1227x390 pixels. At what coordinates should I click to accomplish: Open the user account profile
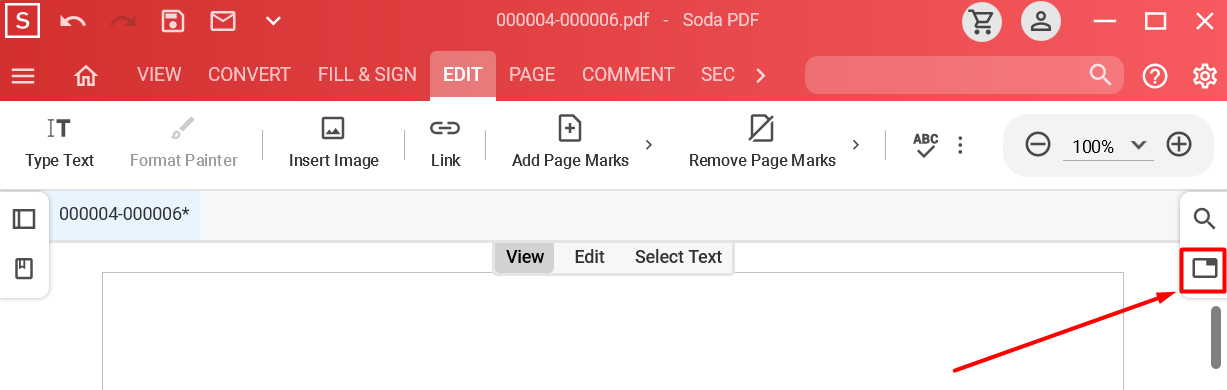click(1042, 21)
